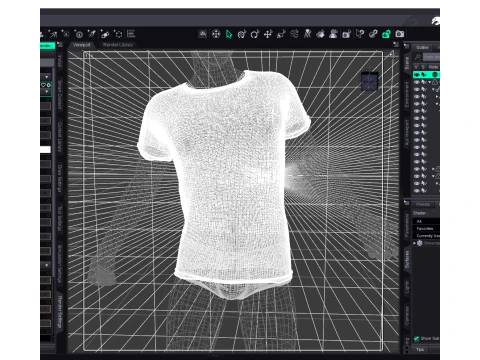
Task: Create new null dotted-circle icon
Action: [x=118, y=34]
